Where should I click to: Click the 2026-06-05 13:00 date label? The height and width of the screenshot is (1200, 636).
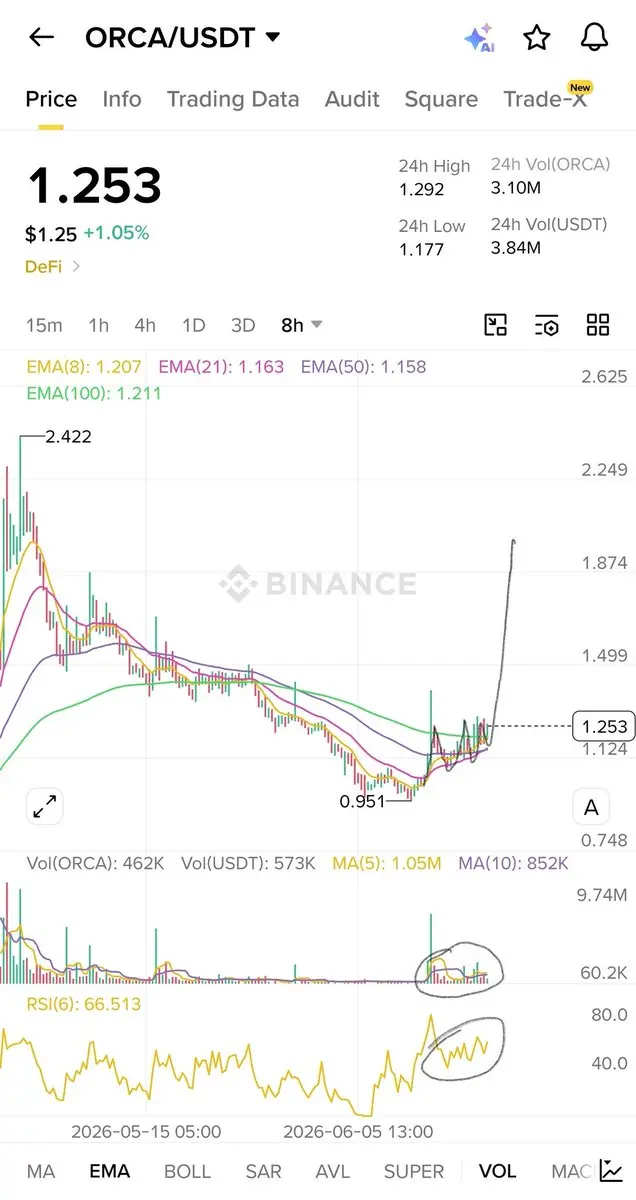click(x=358, y=1131)
